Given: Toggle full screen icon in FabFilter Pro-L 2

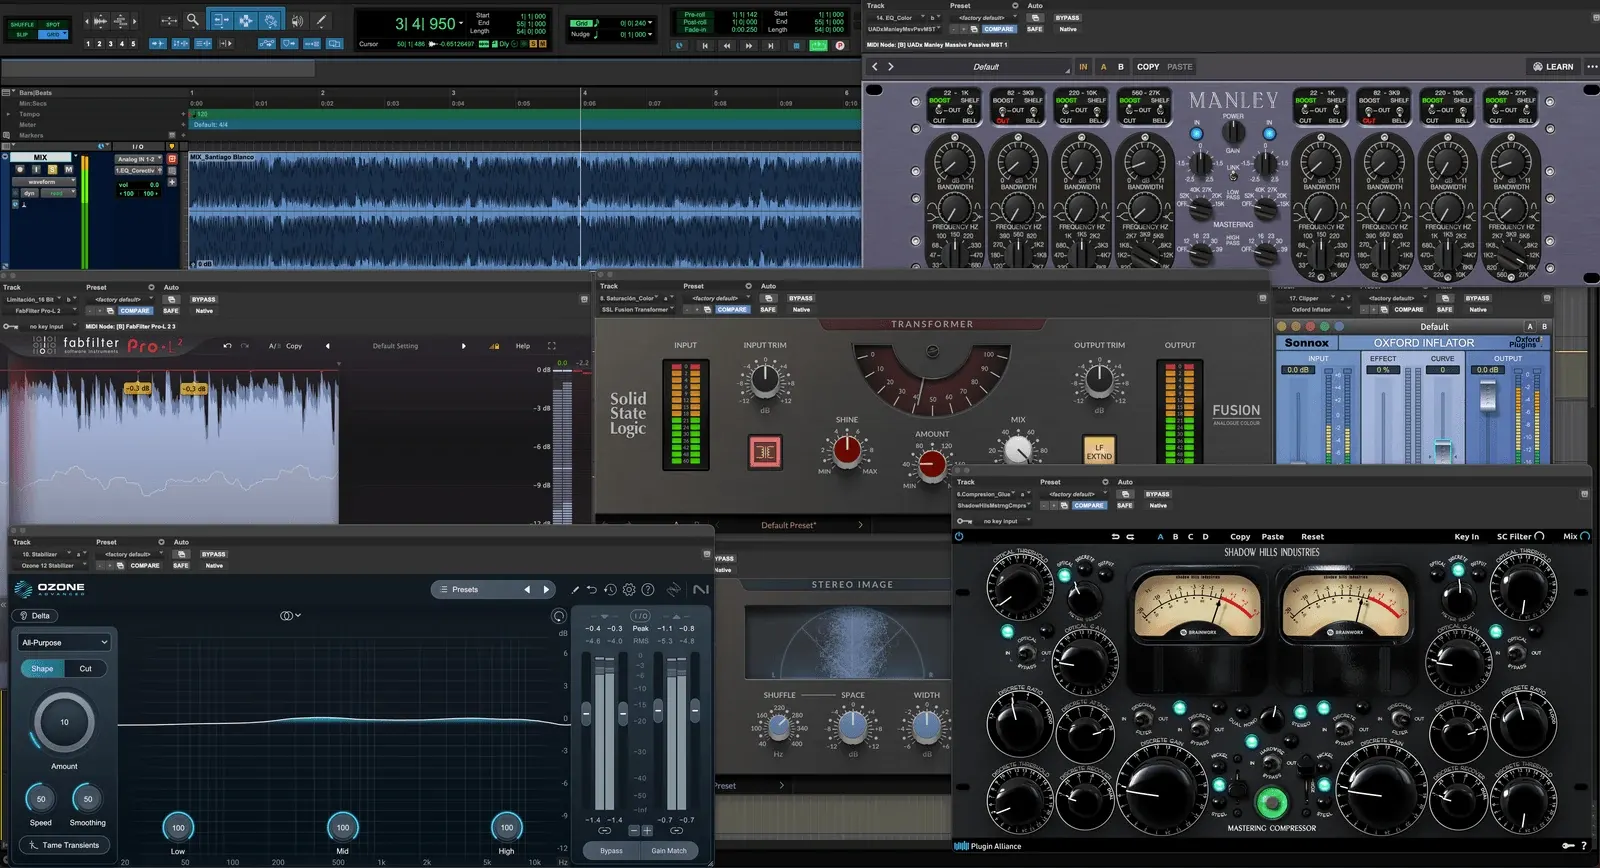Looking at the screenshot, I should pyautogui.click(x=551, y=346).
